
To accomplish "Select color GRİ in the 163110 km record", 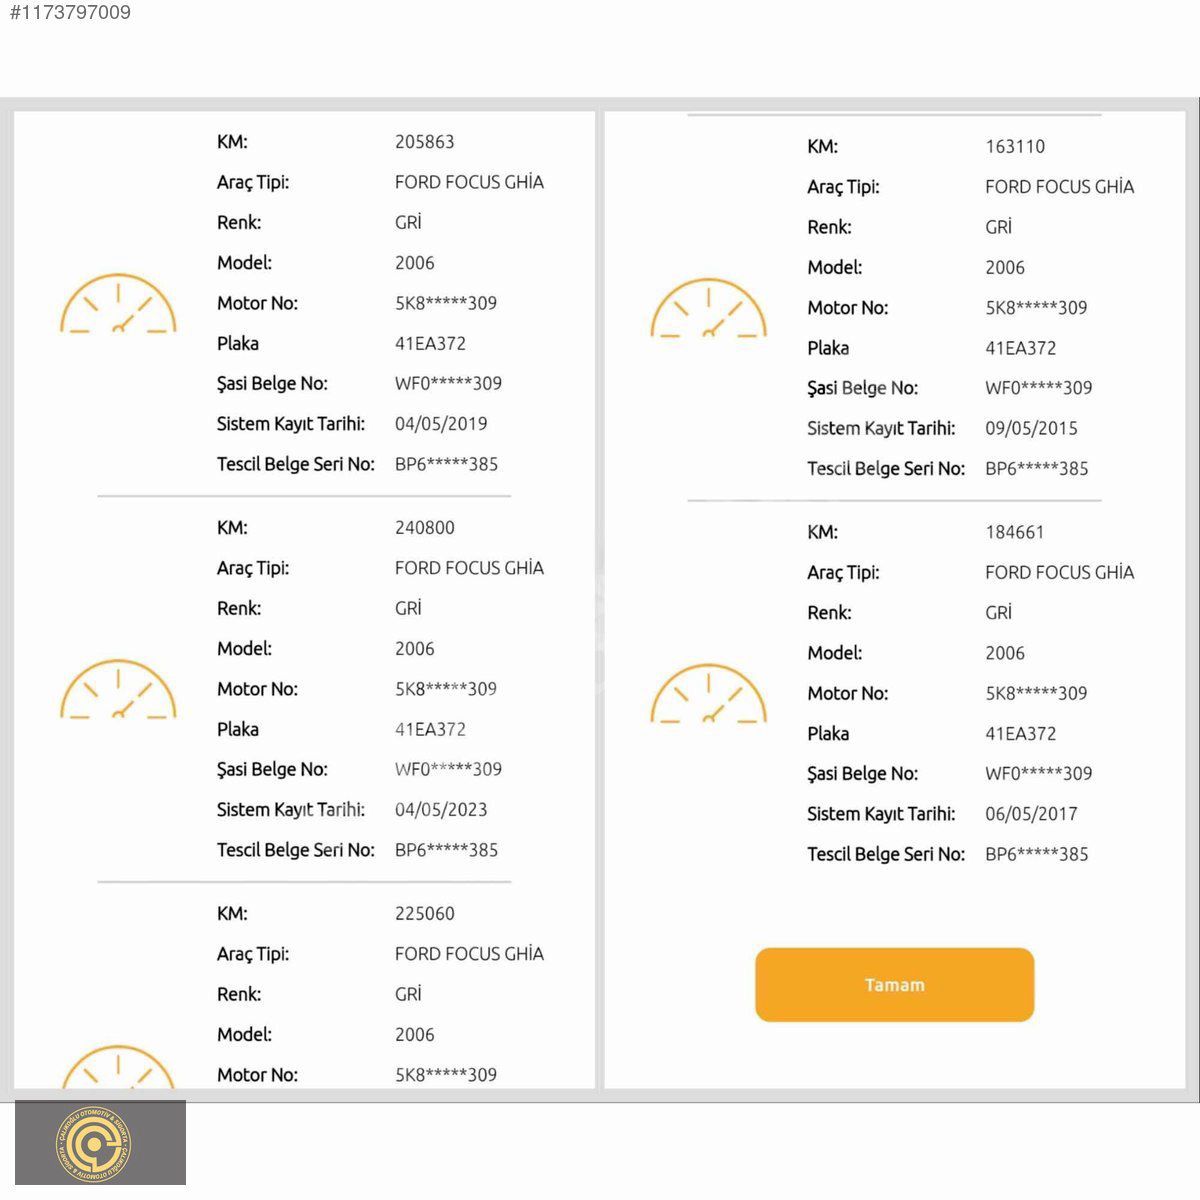I will point(999,227).
